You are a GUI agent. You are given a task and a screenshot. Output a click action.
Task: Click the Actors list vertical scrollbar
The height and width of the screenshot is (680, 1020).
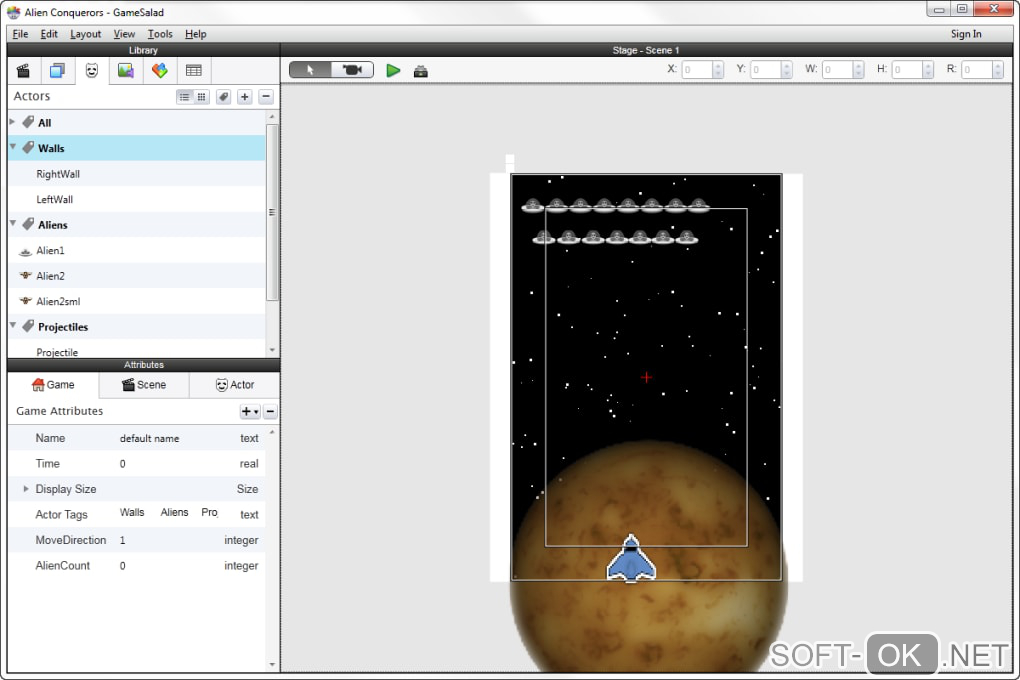click(x=272, y=212)
